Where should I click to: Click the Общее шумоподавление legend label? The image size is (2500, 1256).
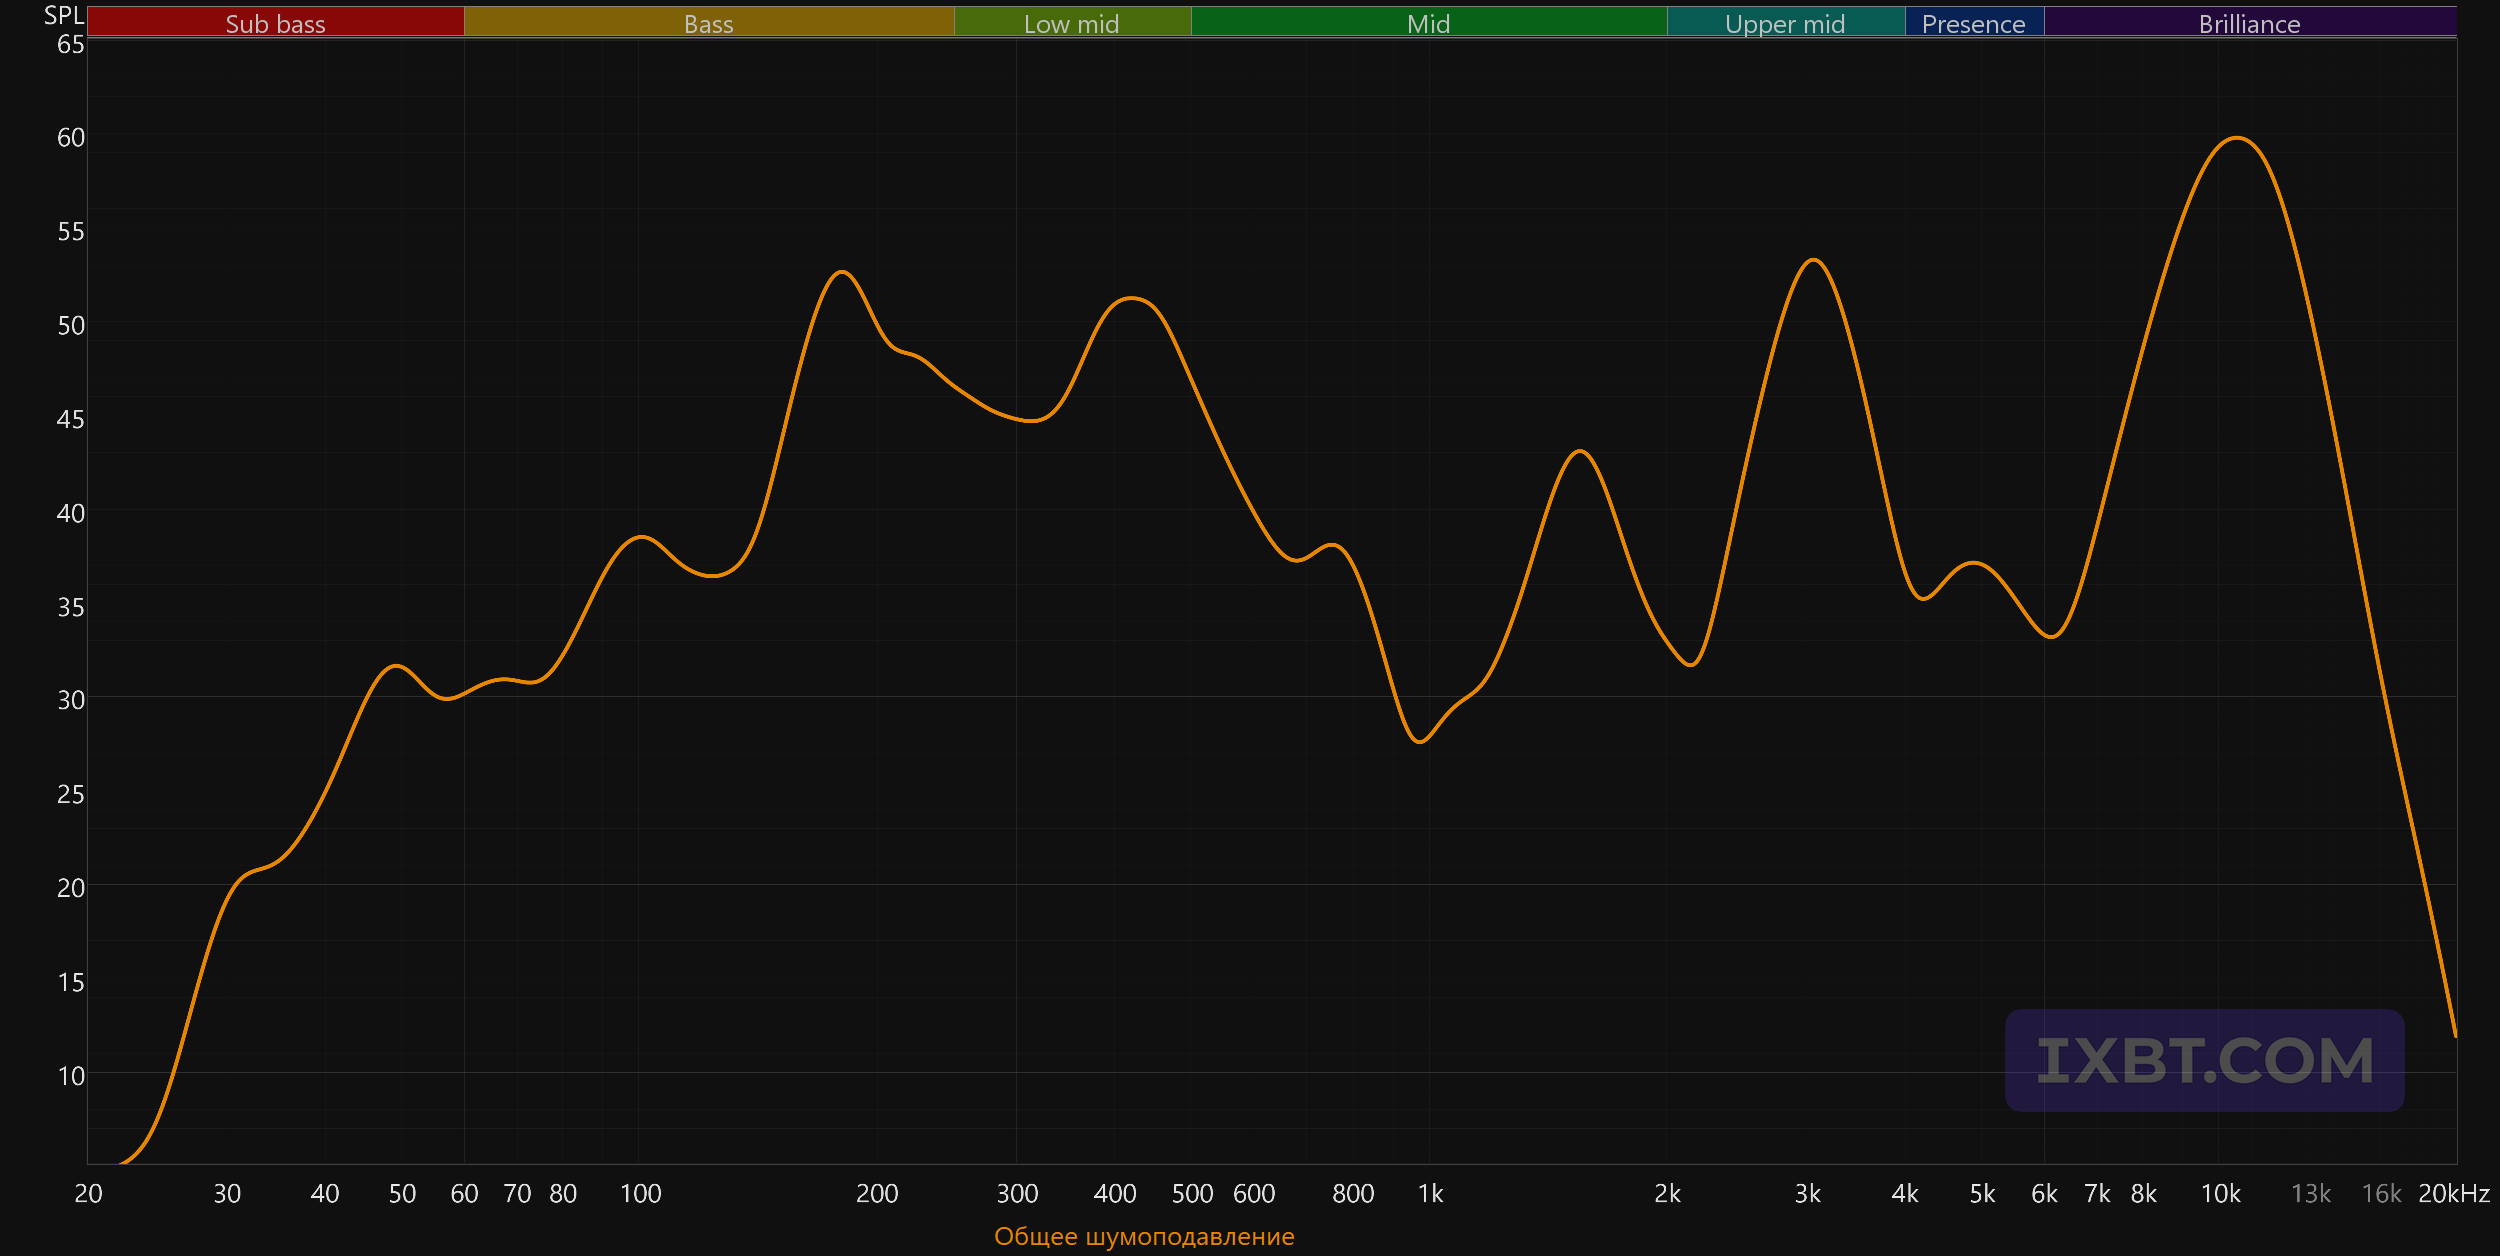(1144, 1237)
